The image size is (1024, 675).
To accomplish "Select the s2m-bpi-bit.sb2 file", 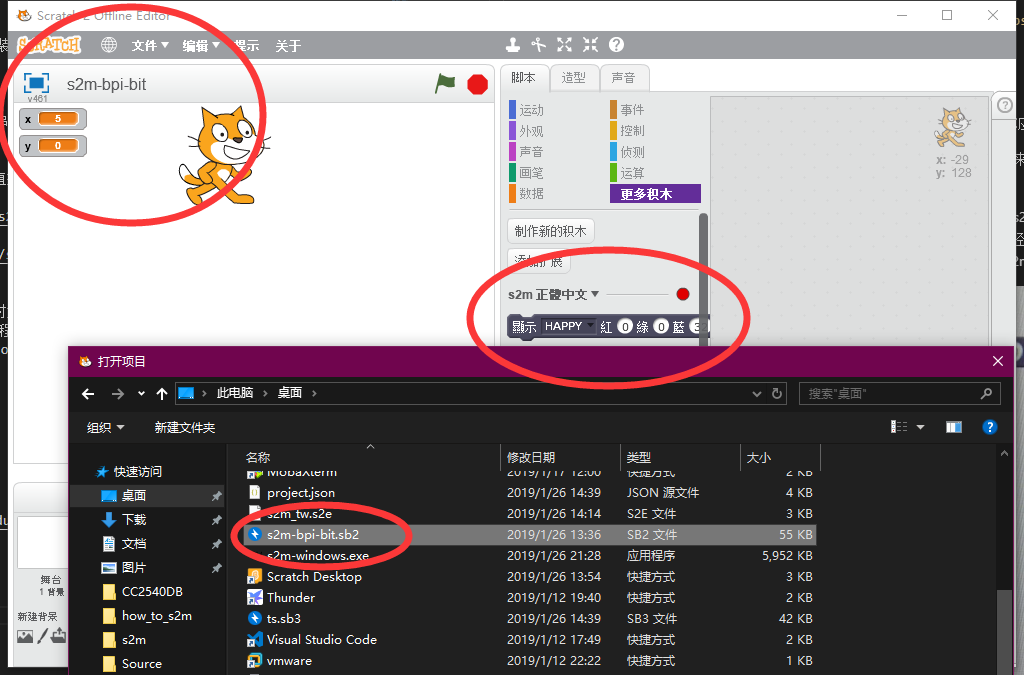I will pyautogui.click(x=326, y=535).
